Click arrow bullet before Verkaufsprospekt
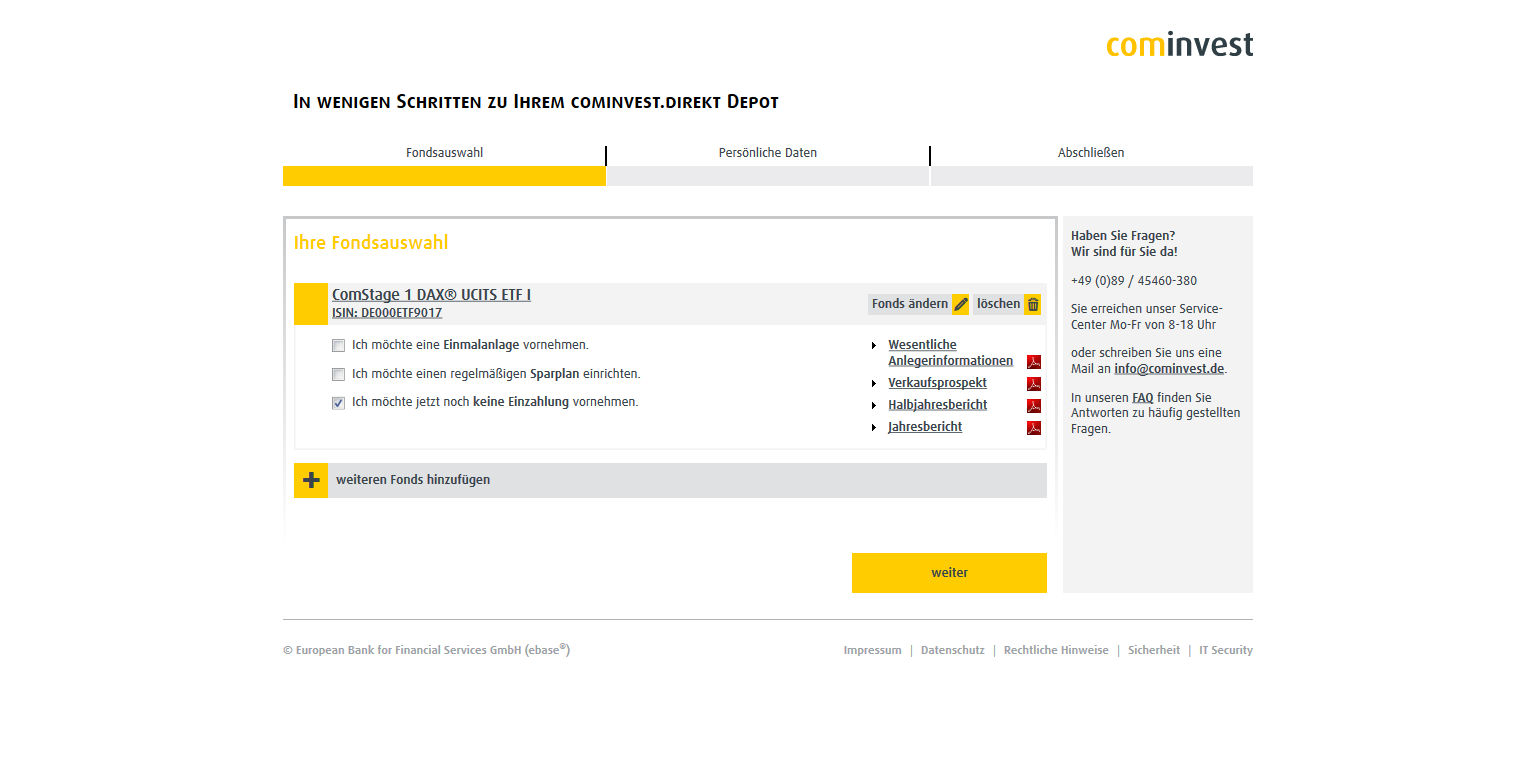This screenshot has height=768, width=1536. tap(874, 384)
